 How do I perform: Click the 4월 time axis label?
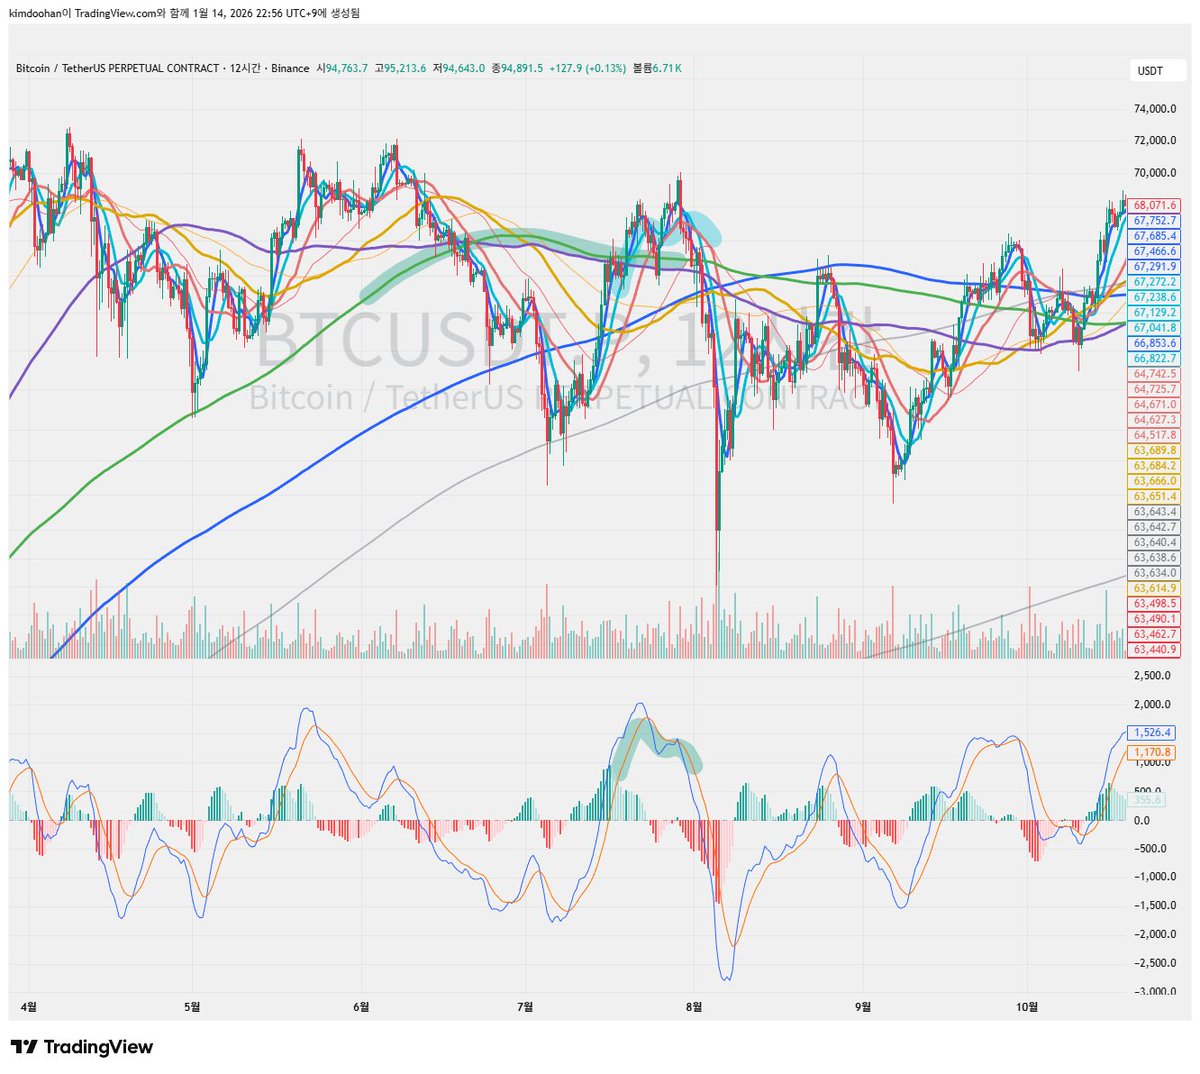29,1007
